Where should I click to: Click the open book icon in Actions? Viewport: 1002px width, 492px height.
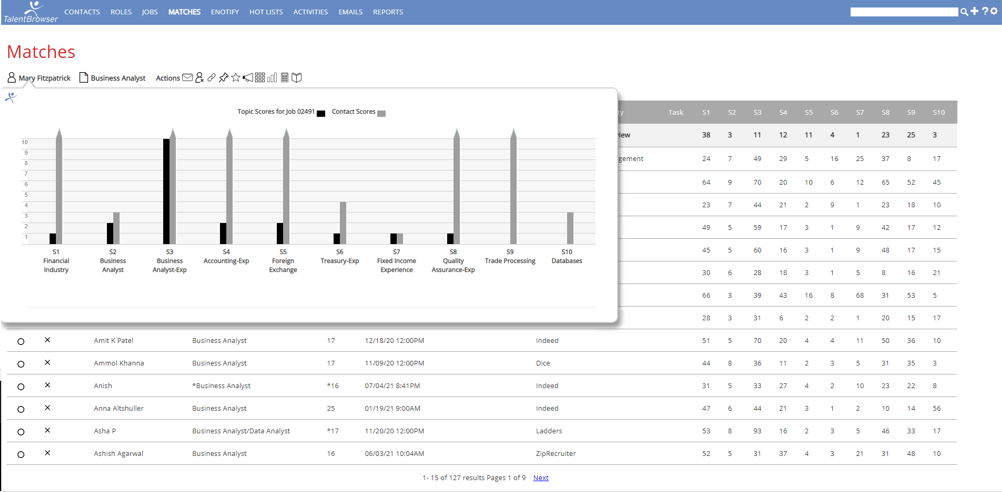pyautogui.click(x=297, y=78)
